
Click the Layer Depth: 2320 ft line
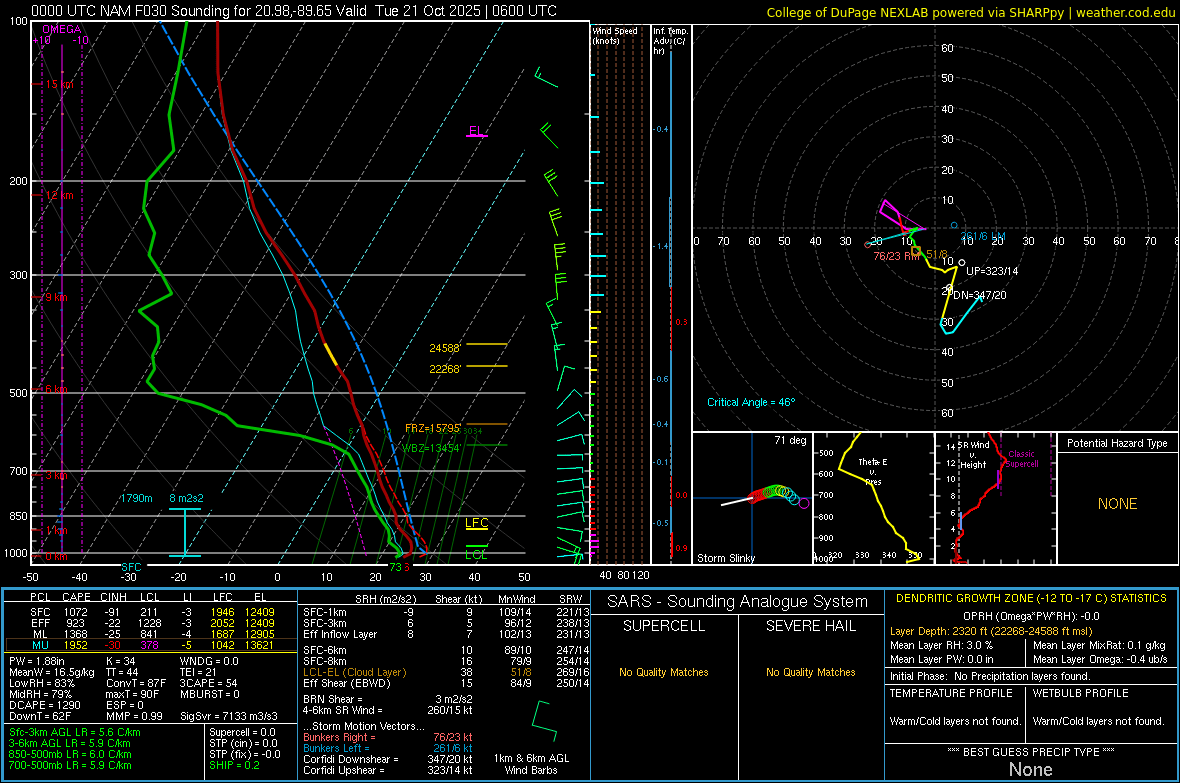991,632
